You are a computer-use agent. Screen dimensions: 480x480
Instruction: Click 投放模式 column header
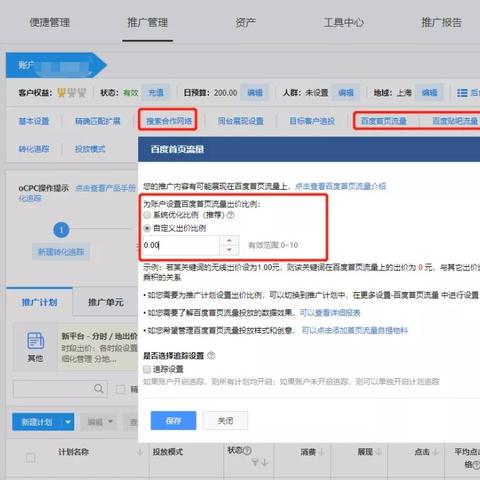pos(168,452)
